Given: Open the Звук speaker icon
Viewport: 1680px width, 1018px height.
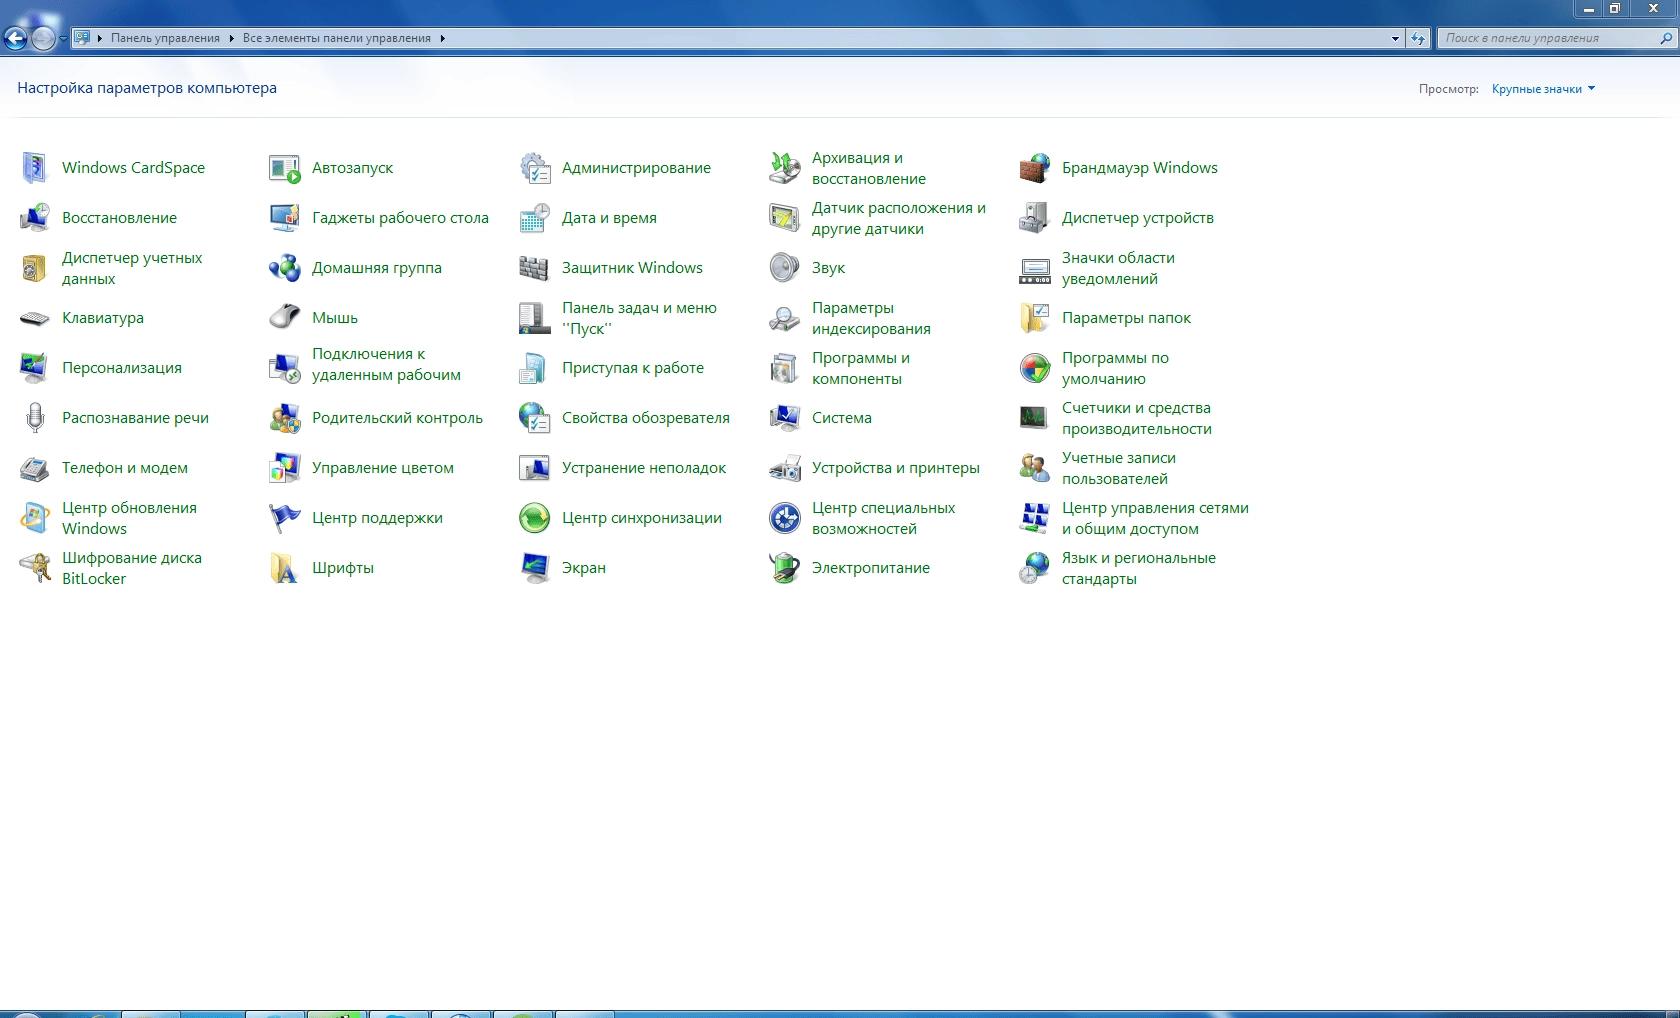Looking at the screenshot, I should [x=785, y=268].
